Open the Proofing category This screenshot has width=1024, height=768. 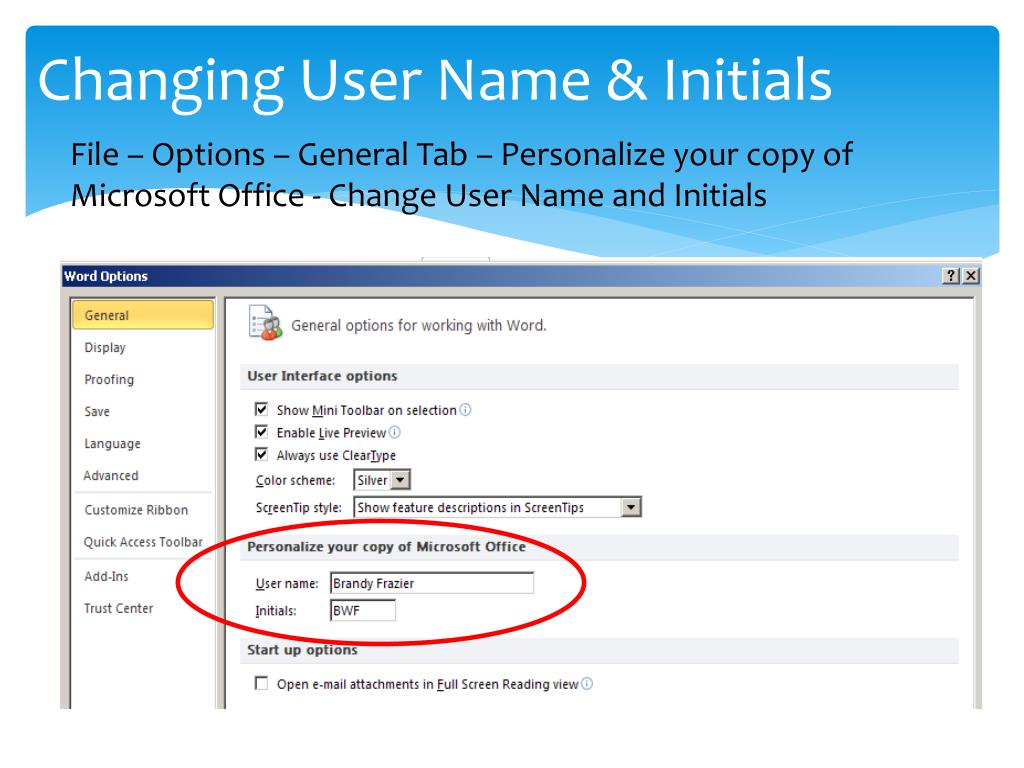109,379
